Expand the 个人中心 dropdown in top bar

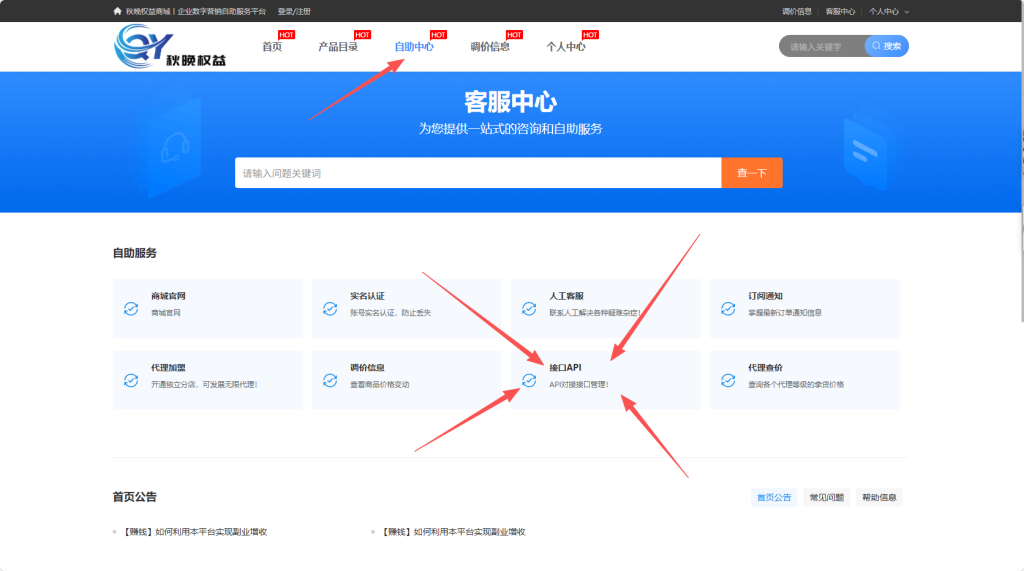[x=889, y=11]
